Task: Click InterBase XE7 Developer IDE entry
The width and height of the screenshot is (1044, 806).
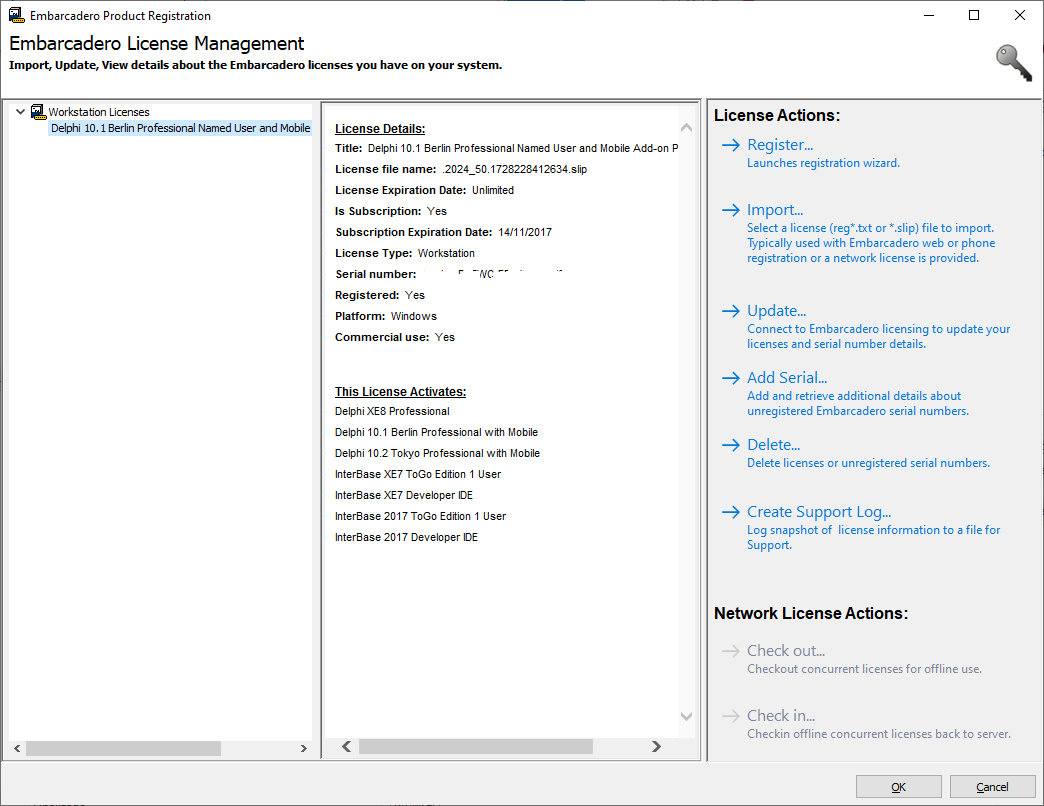Action: click(x=403, y=495)
